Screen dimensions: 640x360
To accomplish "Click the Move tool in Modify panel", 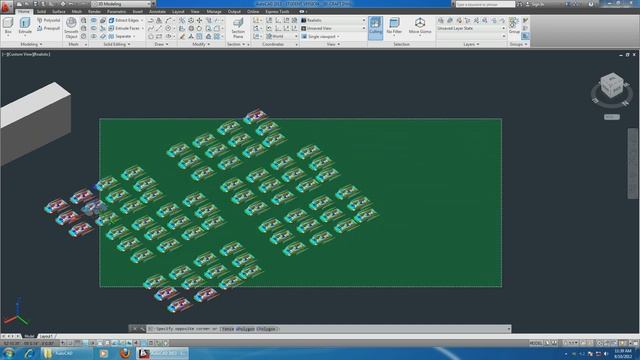I will click(x=200, y=20).
